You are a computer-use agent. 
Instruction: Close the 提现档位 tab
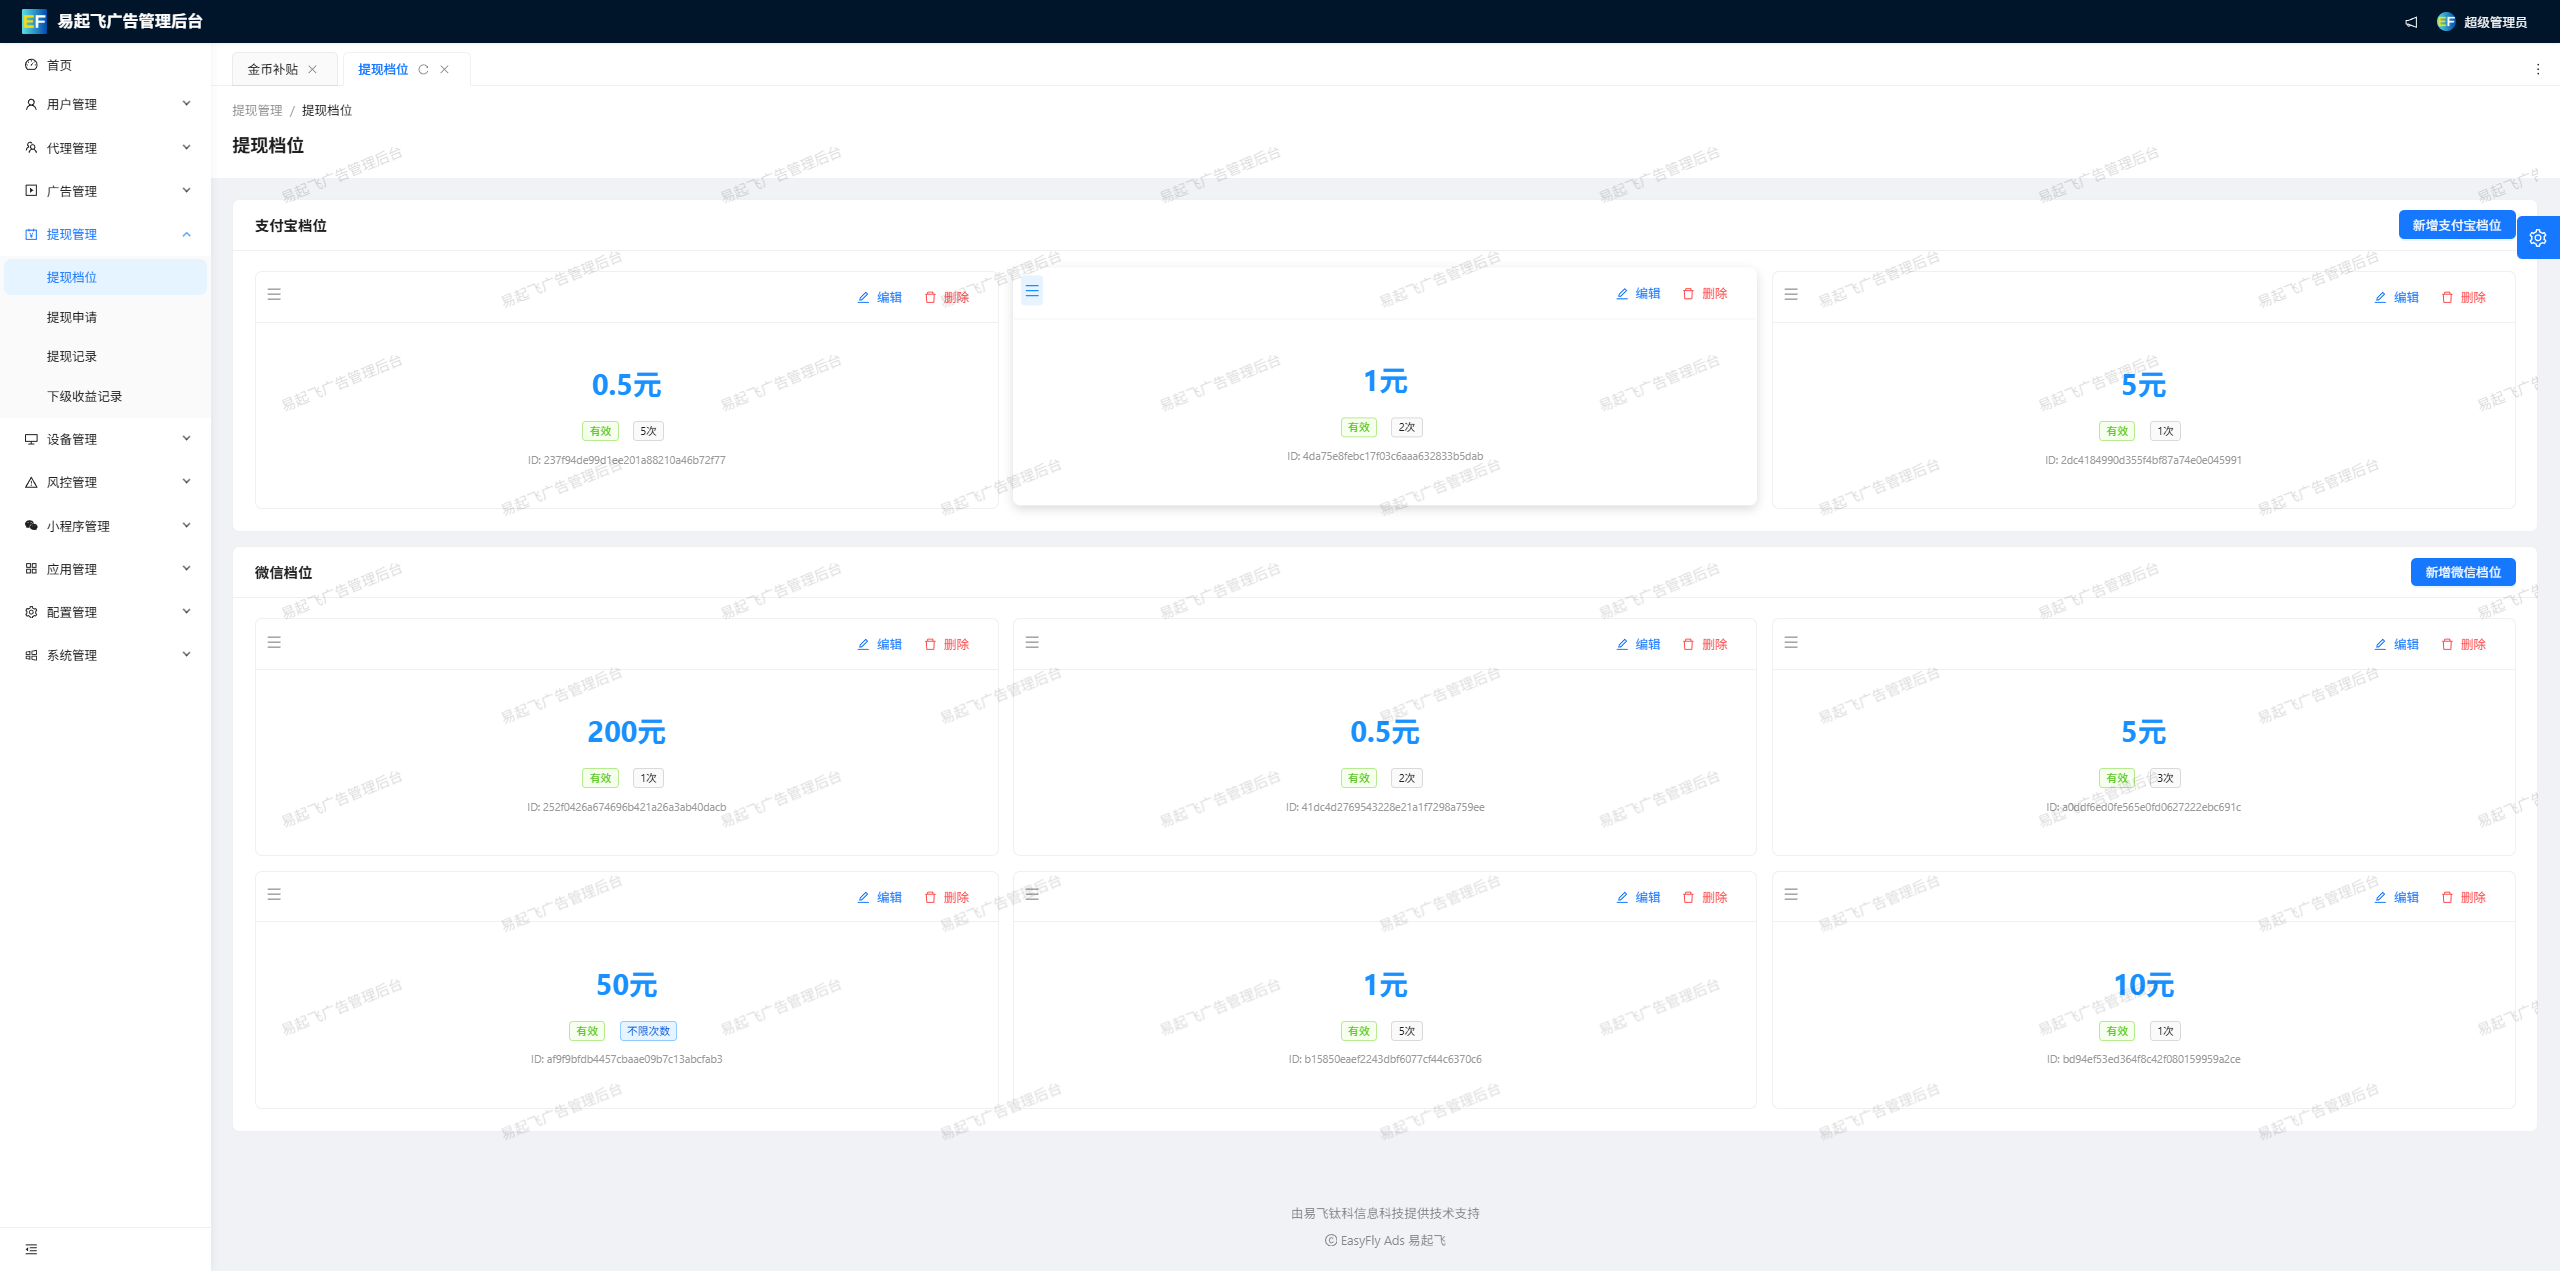click(445, 69)
